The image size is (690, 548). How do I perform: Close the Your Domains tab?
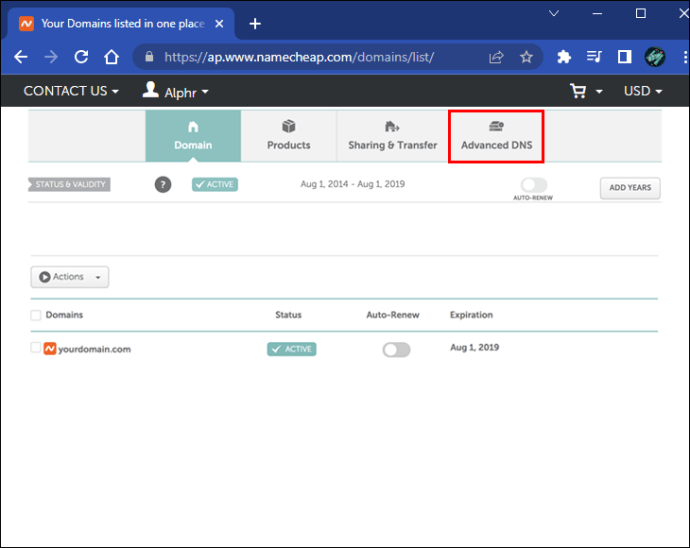point(219,24)
